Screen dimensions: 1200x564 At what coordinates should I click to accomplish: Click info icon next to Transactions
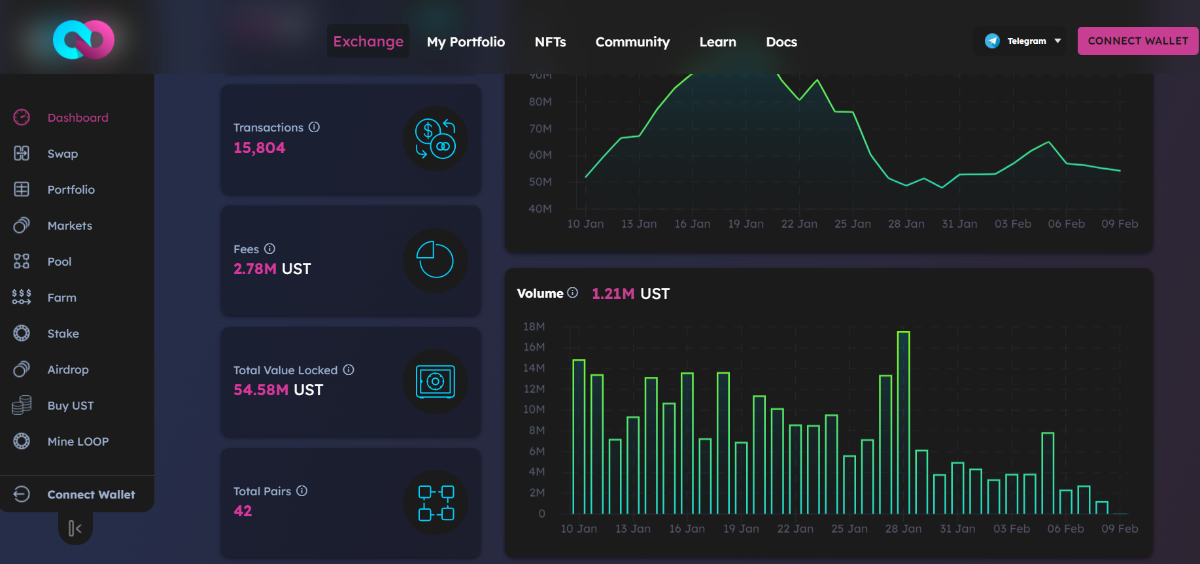tap(314, 128)
